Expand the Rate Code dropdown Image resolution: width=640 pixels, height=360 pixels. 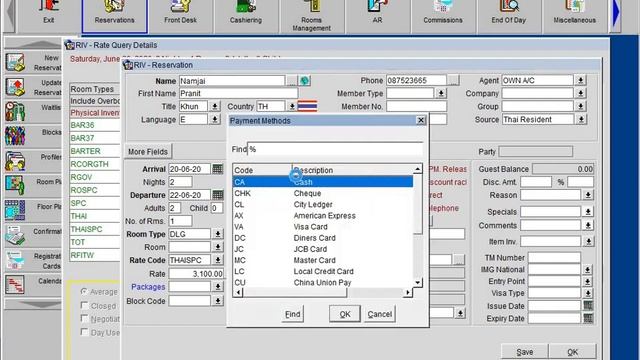point(218,260)
